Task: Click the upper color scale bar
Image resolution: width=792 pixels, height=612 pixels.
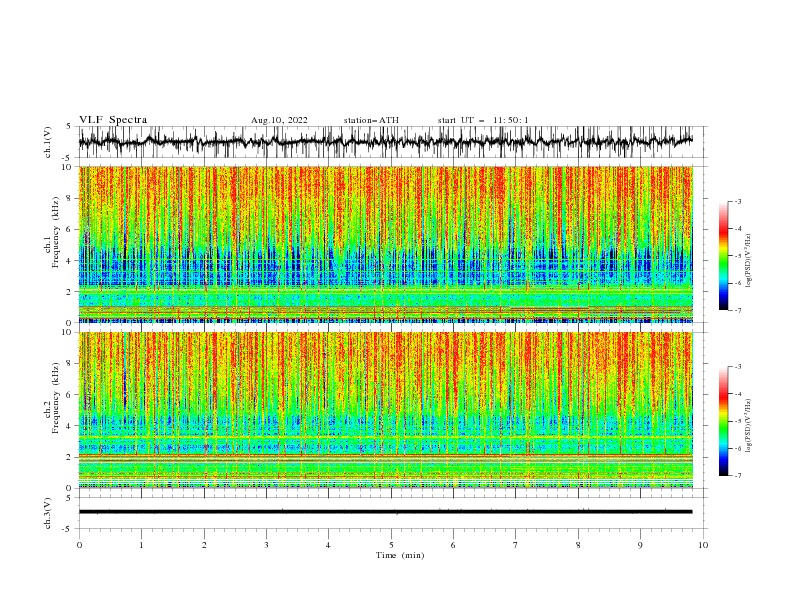Action: 723,256
